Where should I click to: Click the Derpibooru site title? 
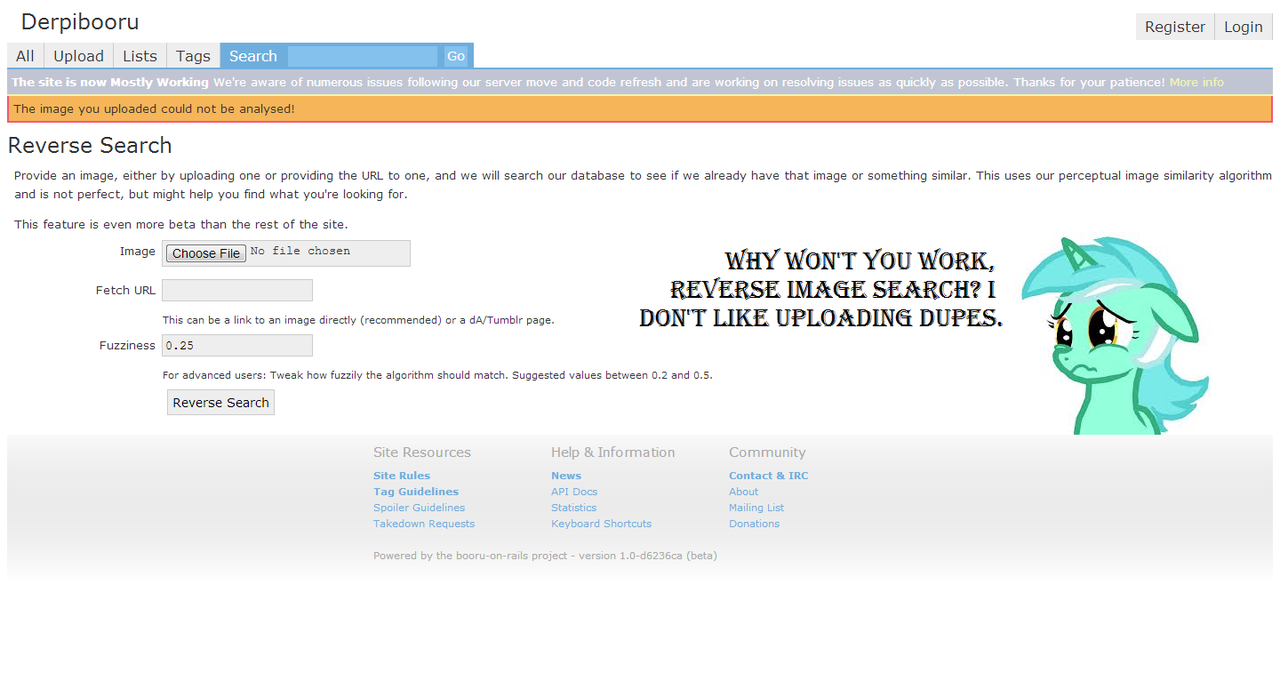[x=80, y=22]
